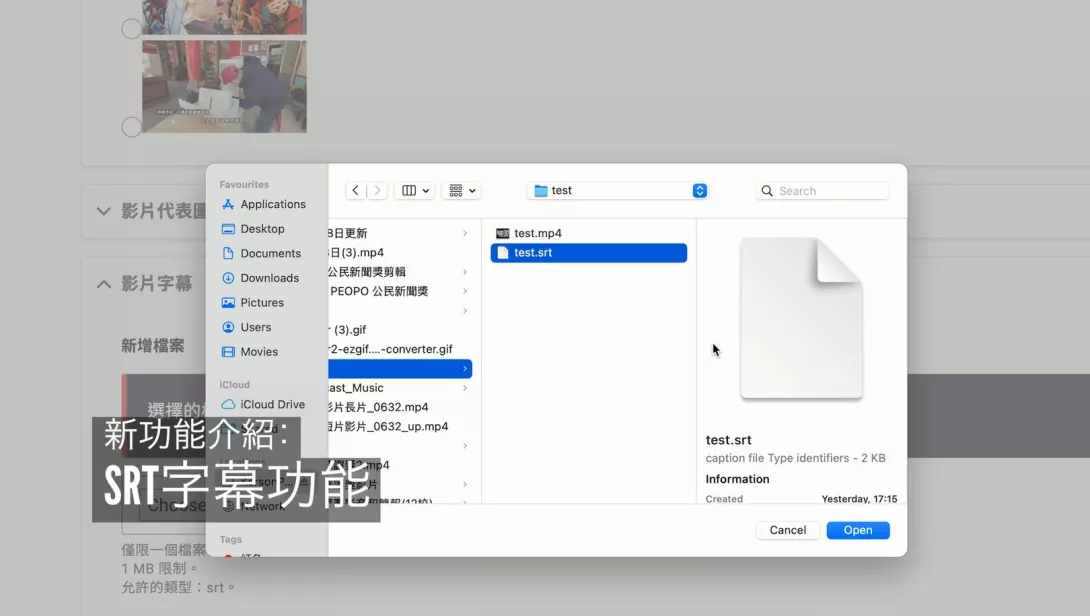Select the test.mp4 file
Screen dimensions: 1090x616
[589, 234]
